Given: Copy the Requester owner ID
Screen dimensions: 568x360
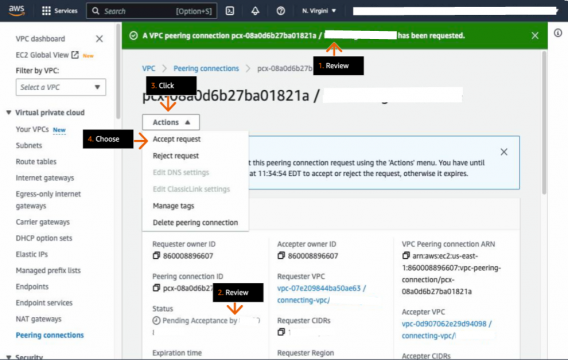Looking at the screenshot, I should [156, 255].
